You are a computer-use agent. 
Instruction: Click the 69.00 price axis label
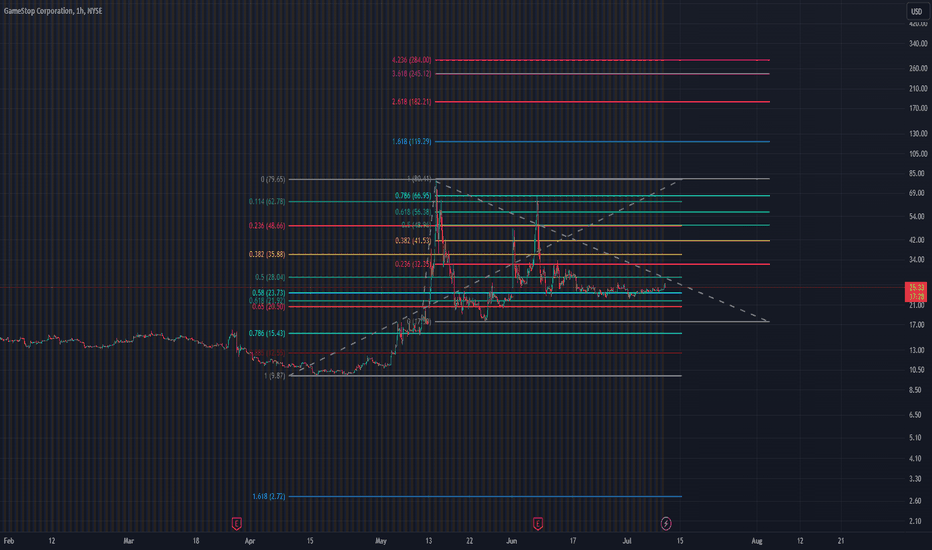pos(917,193)
